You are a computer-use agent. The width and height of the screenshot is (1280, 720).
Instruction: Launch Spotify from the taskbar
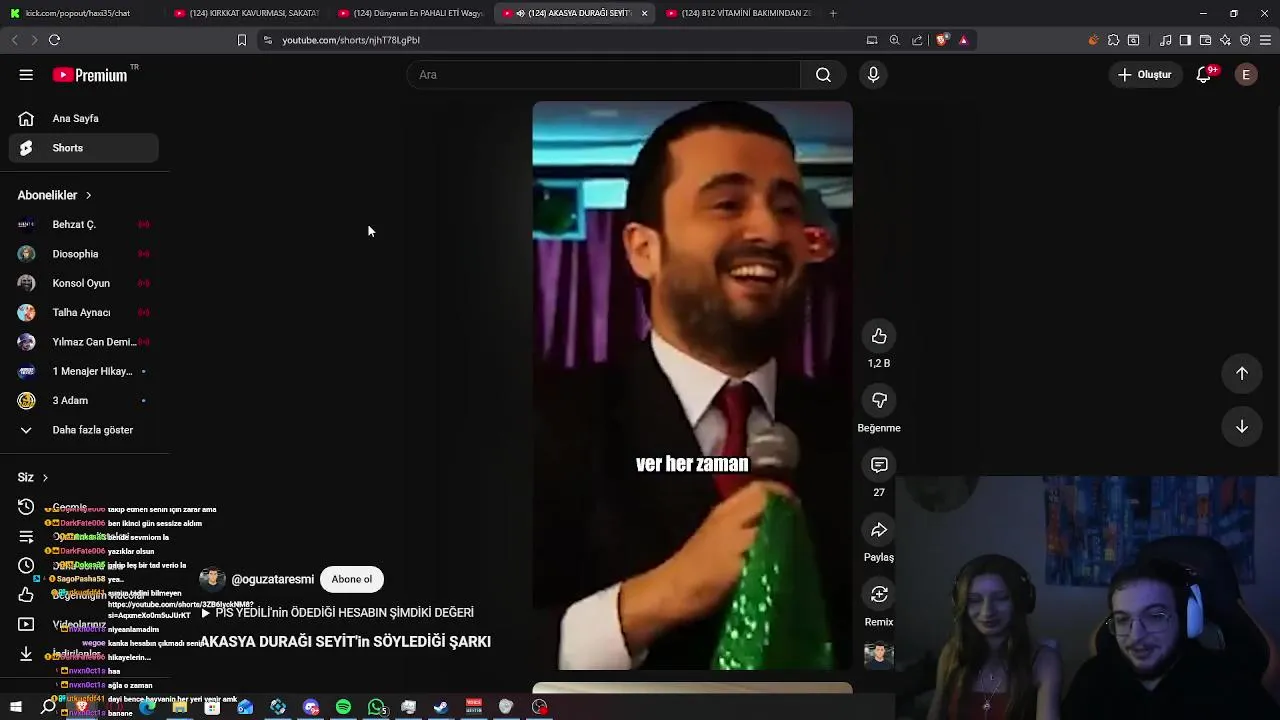point(343,707)
